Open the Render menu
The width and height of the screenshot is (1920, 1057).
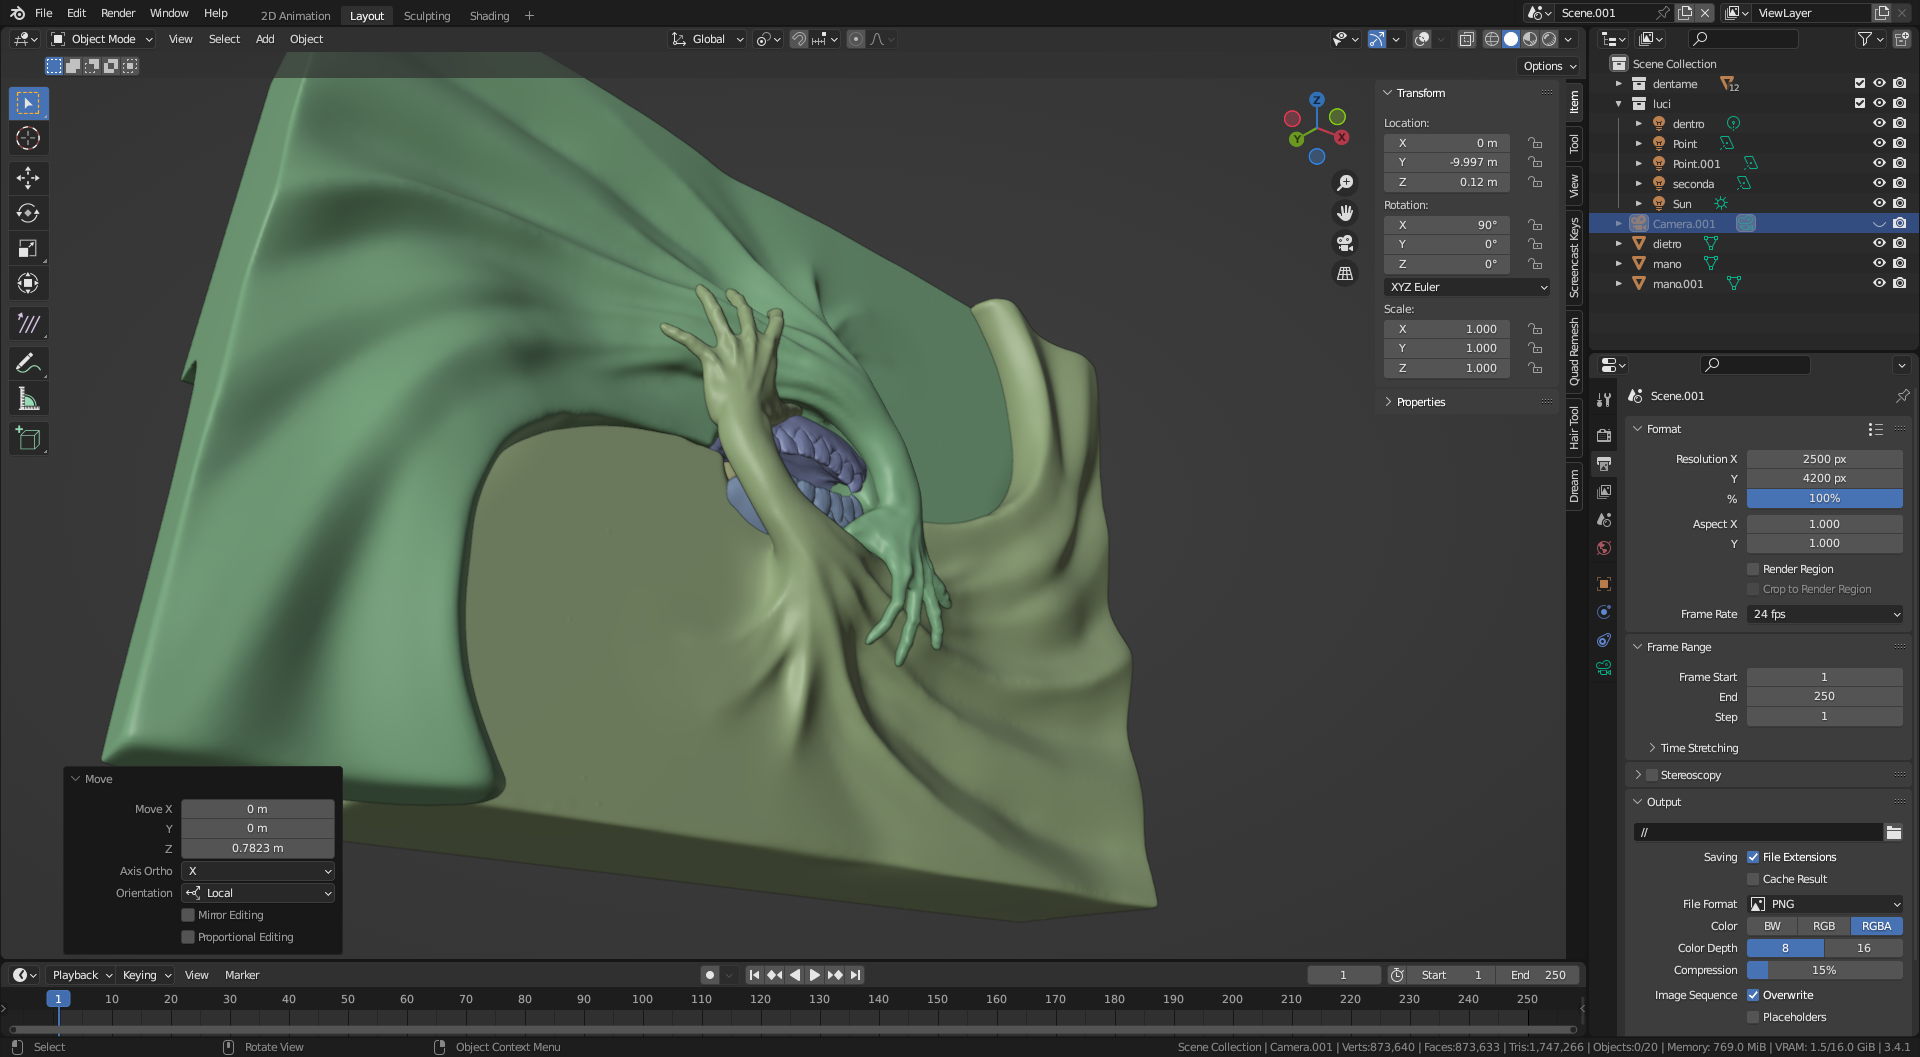click(118, 13)
